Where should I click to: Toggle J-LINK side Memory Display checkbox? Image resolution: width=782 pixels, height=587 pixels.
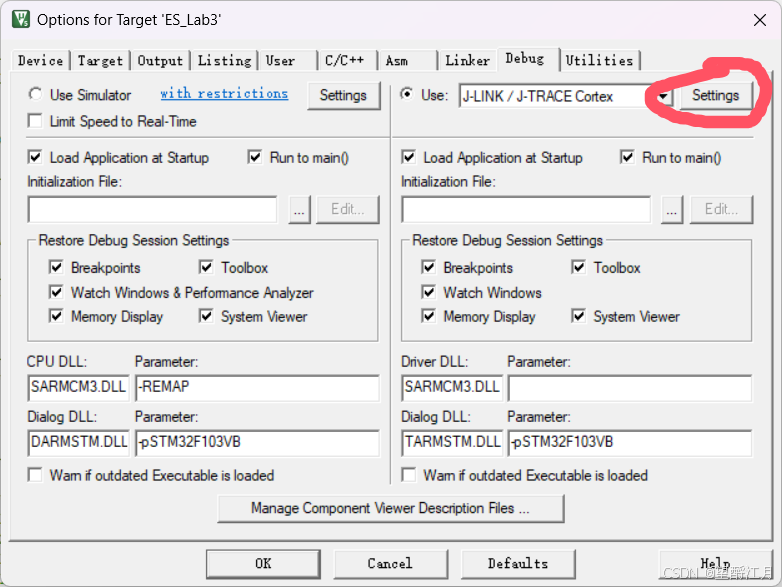tap(428, 316)
